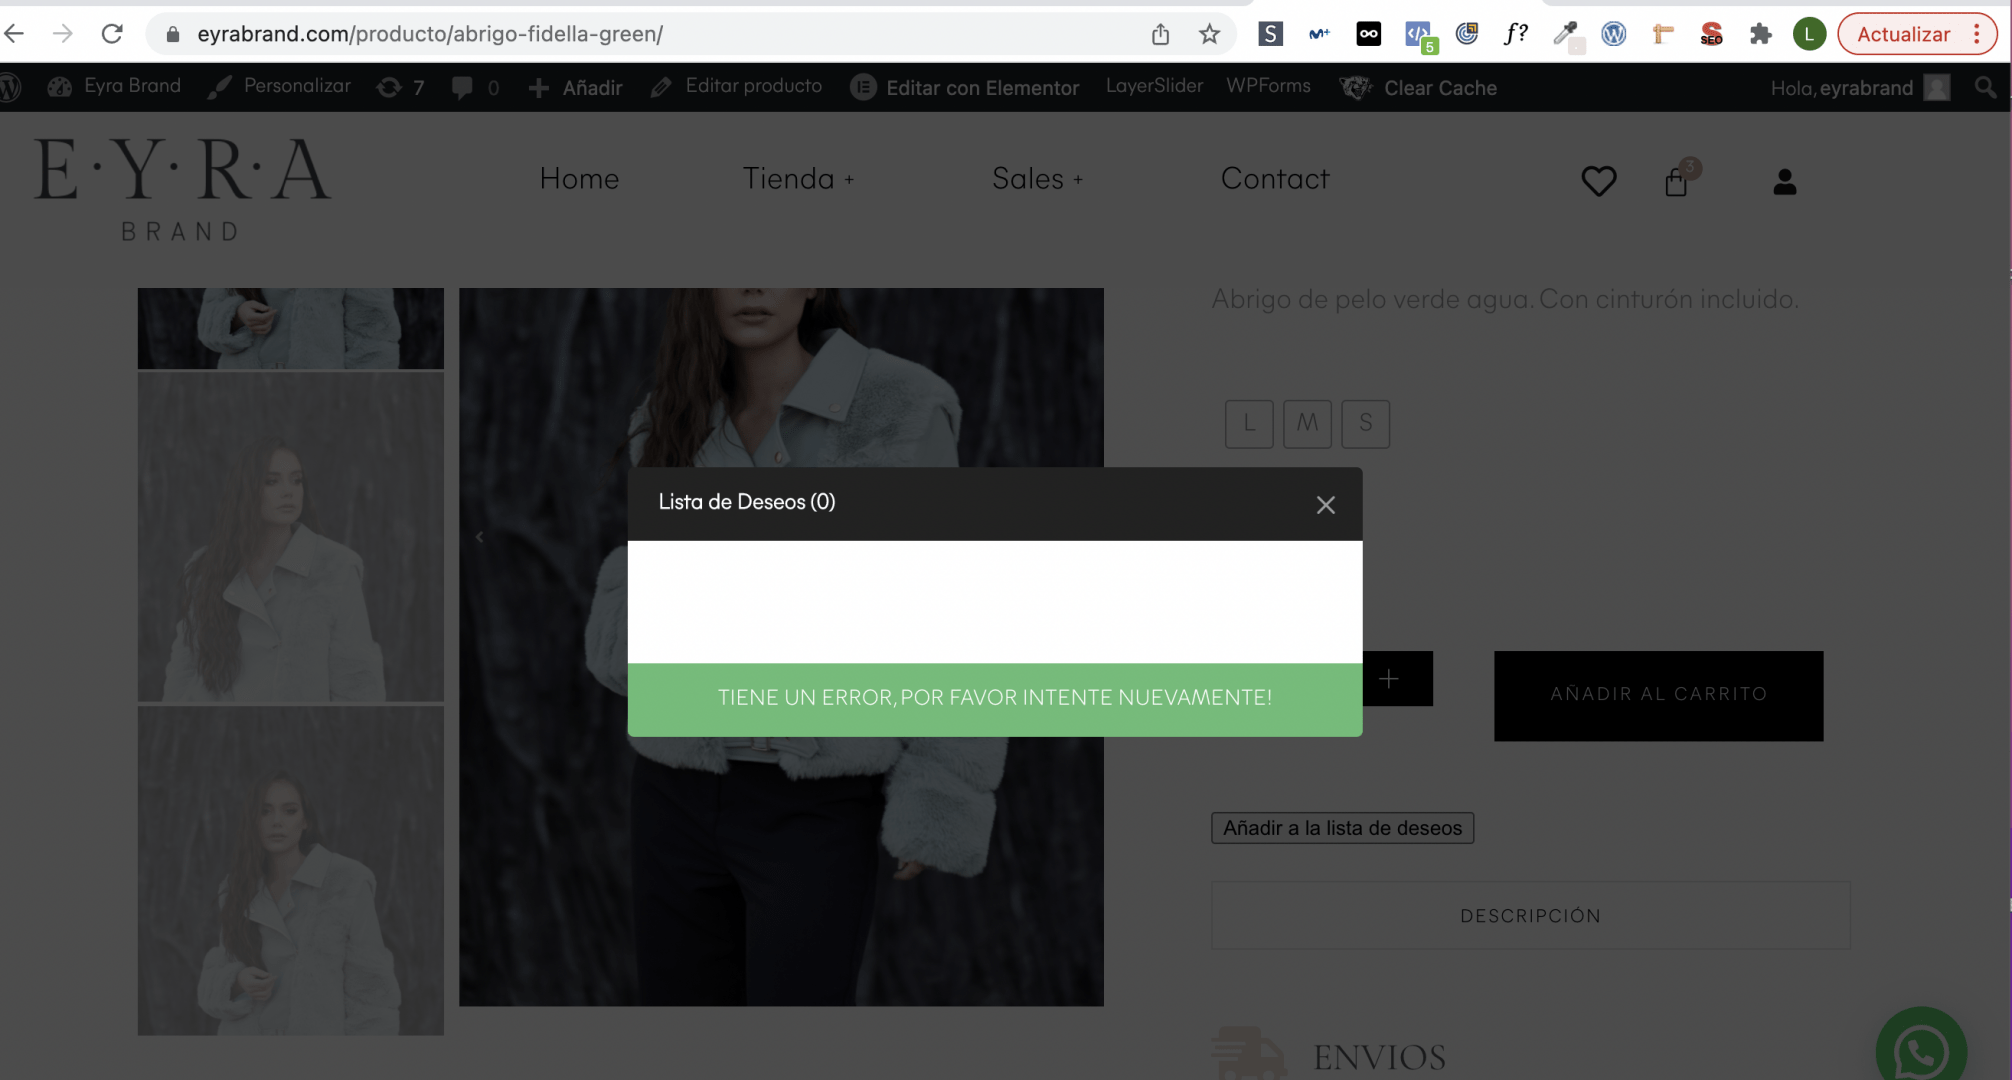Open the code extension with badge 5
The width and height of the screenshot is (2012, 1080).
[x=1419, y=36]
